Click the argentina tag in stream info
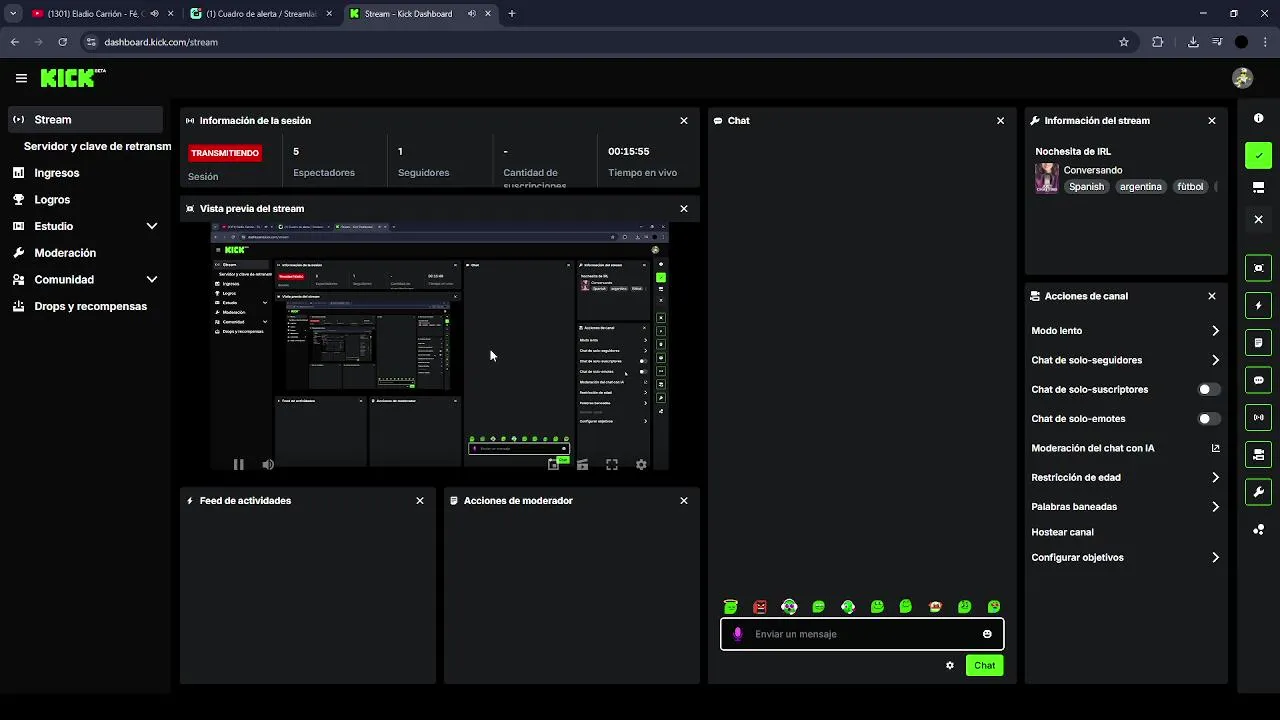 1141,187
